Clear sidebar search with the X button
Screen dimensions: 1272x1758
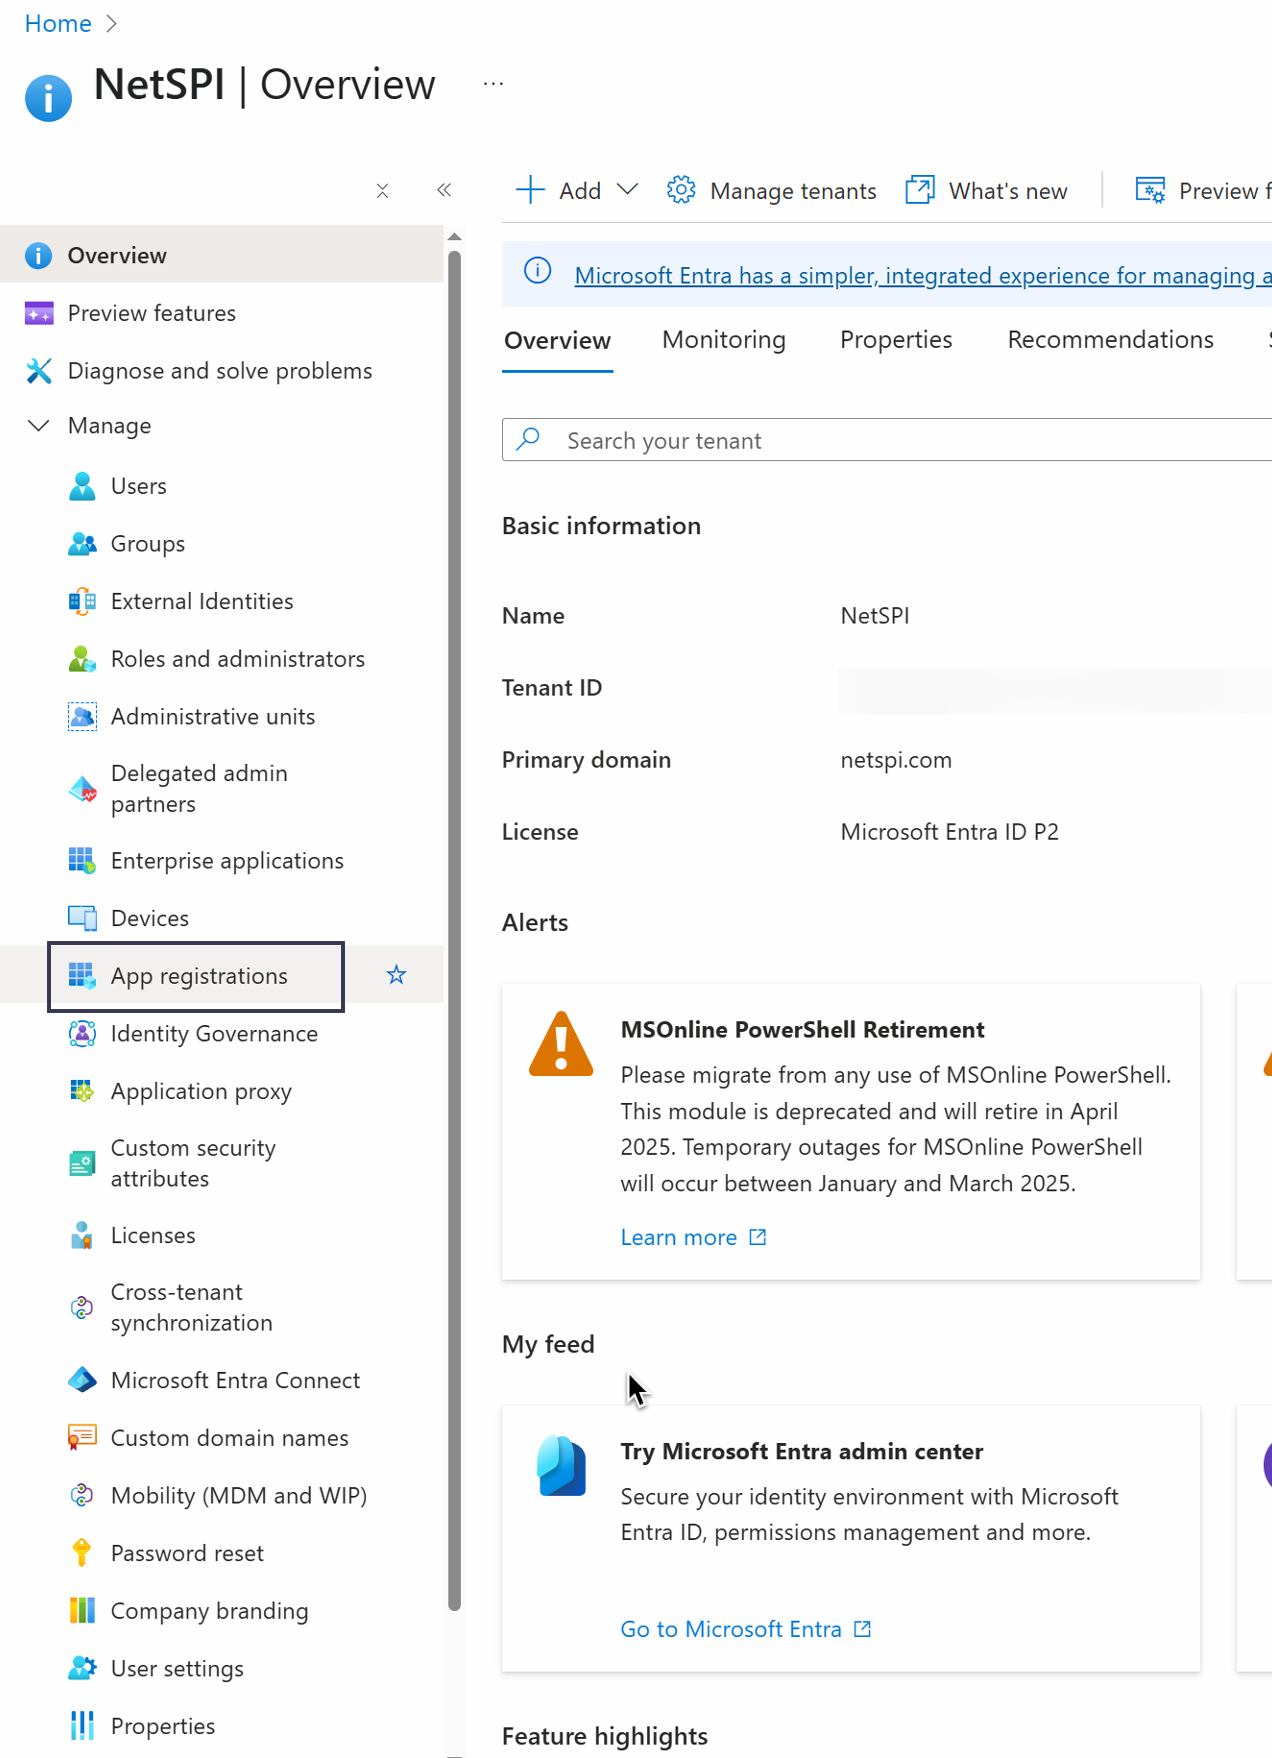pyautogui.click(x=382, y=190)
